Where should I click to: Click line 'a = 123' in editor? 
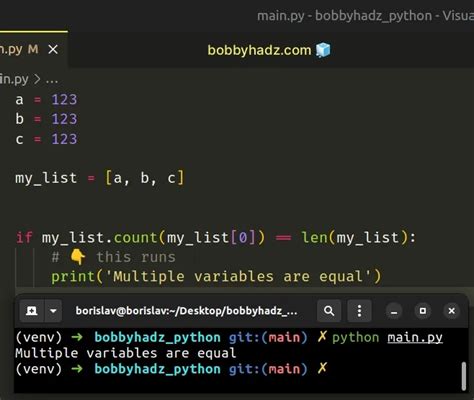46,99
